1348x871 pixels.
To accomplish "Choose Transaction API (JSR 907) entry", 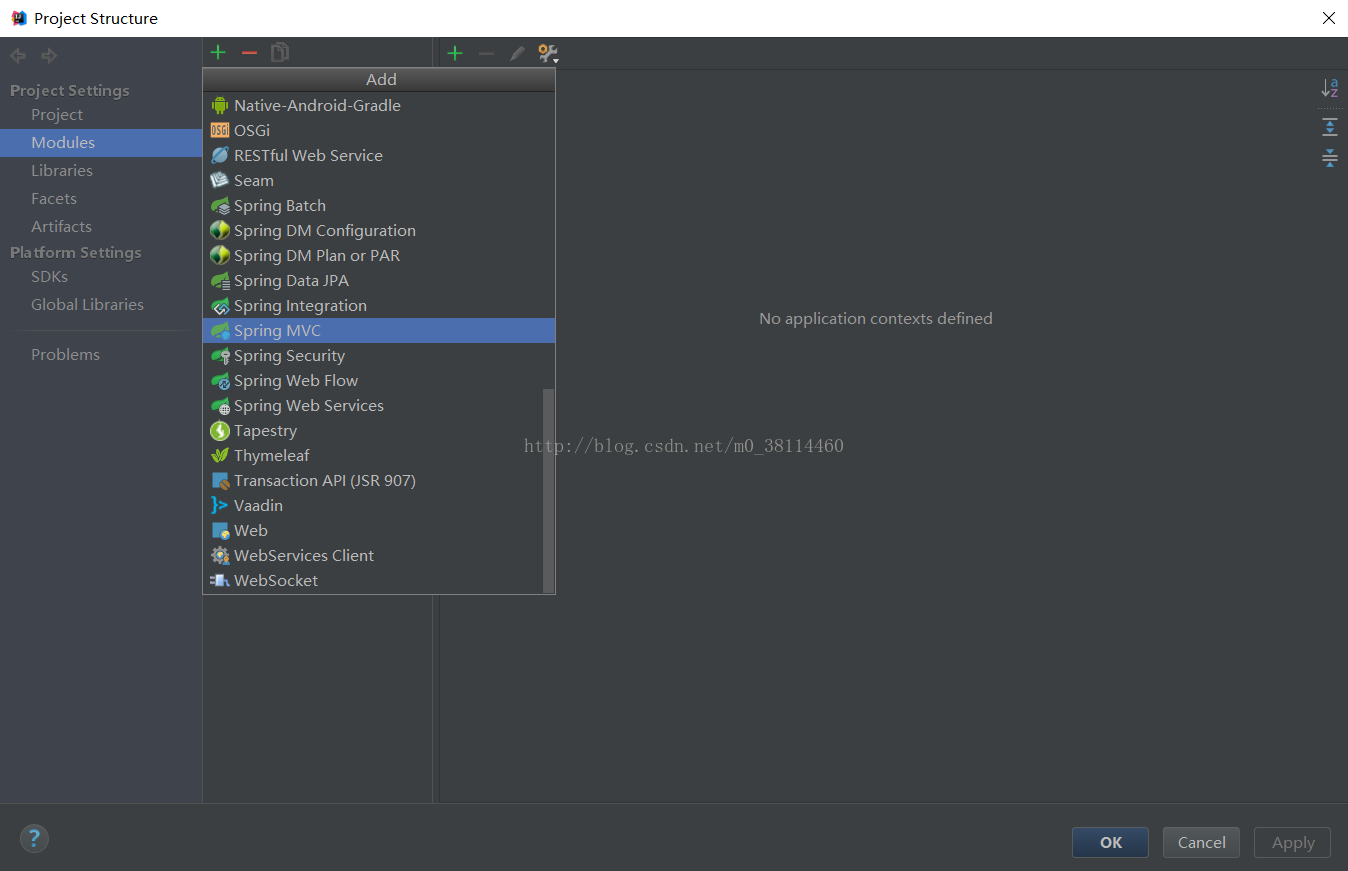I will [374, 480].
